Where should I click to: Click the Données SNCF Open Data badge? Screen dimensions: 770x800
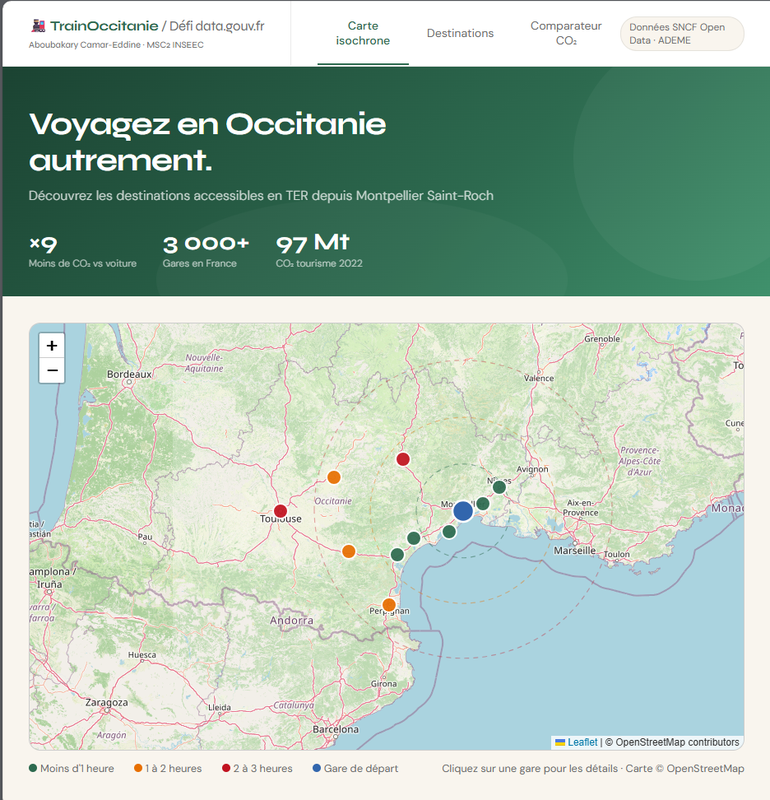click(682, 34)
